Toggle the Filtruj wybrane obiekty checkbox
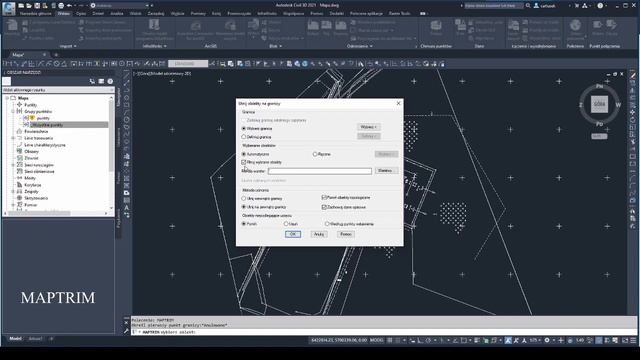This screenshot has width=640, height=360. pos(244,162)
